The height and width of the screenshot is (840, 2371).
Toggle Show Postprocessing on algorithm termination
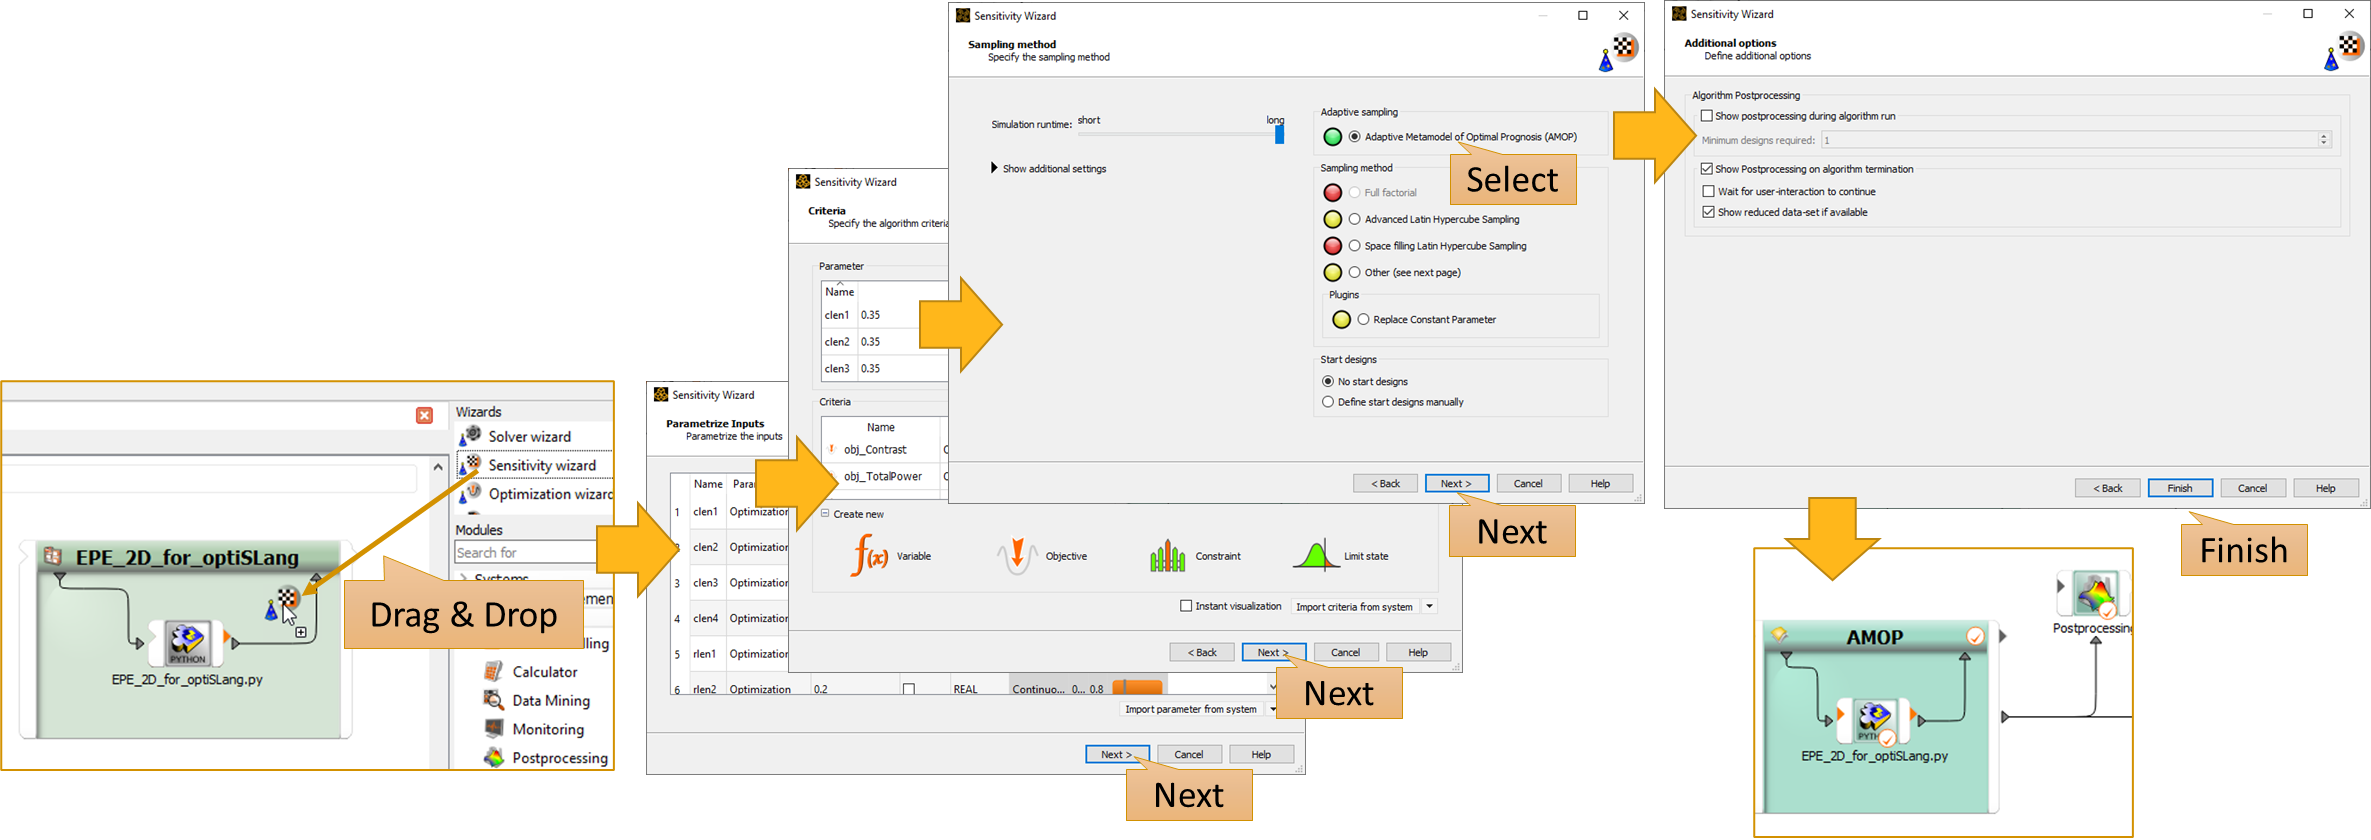(x=1707, y=169)
